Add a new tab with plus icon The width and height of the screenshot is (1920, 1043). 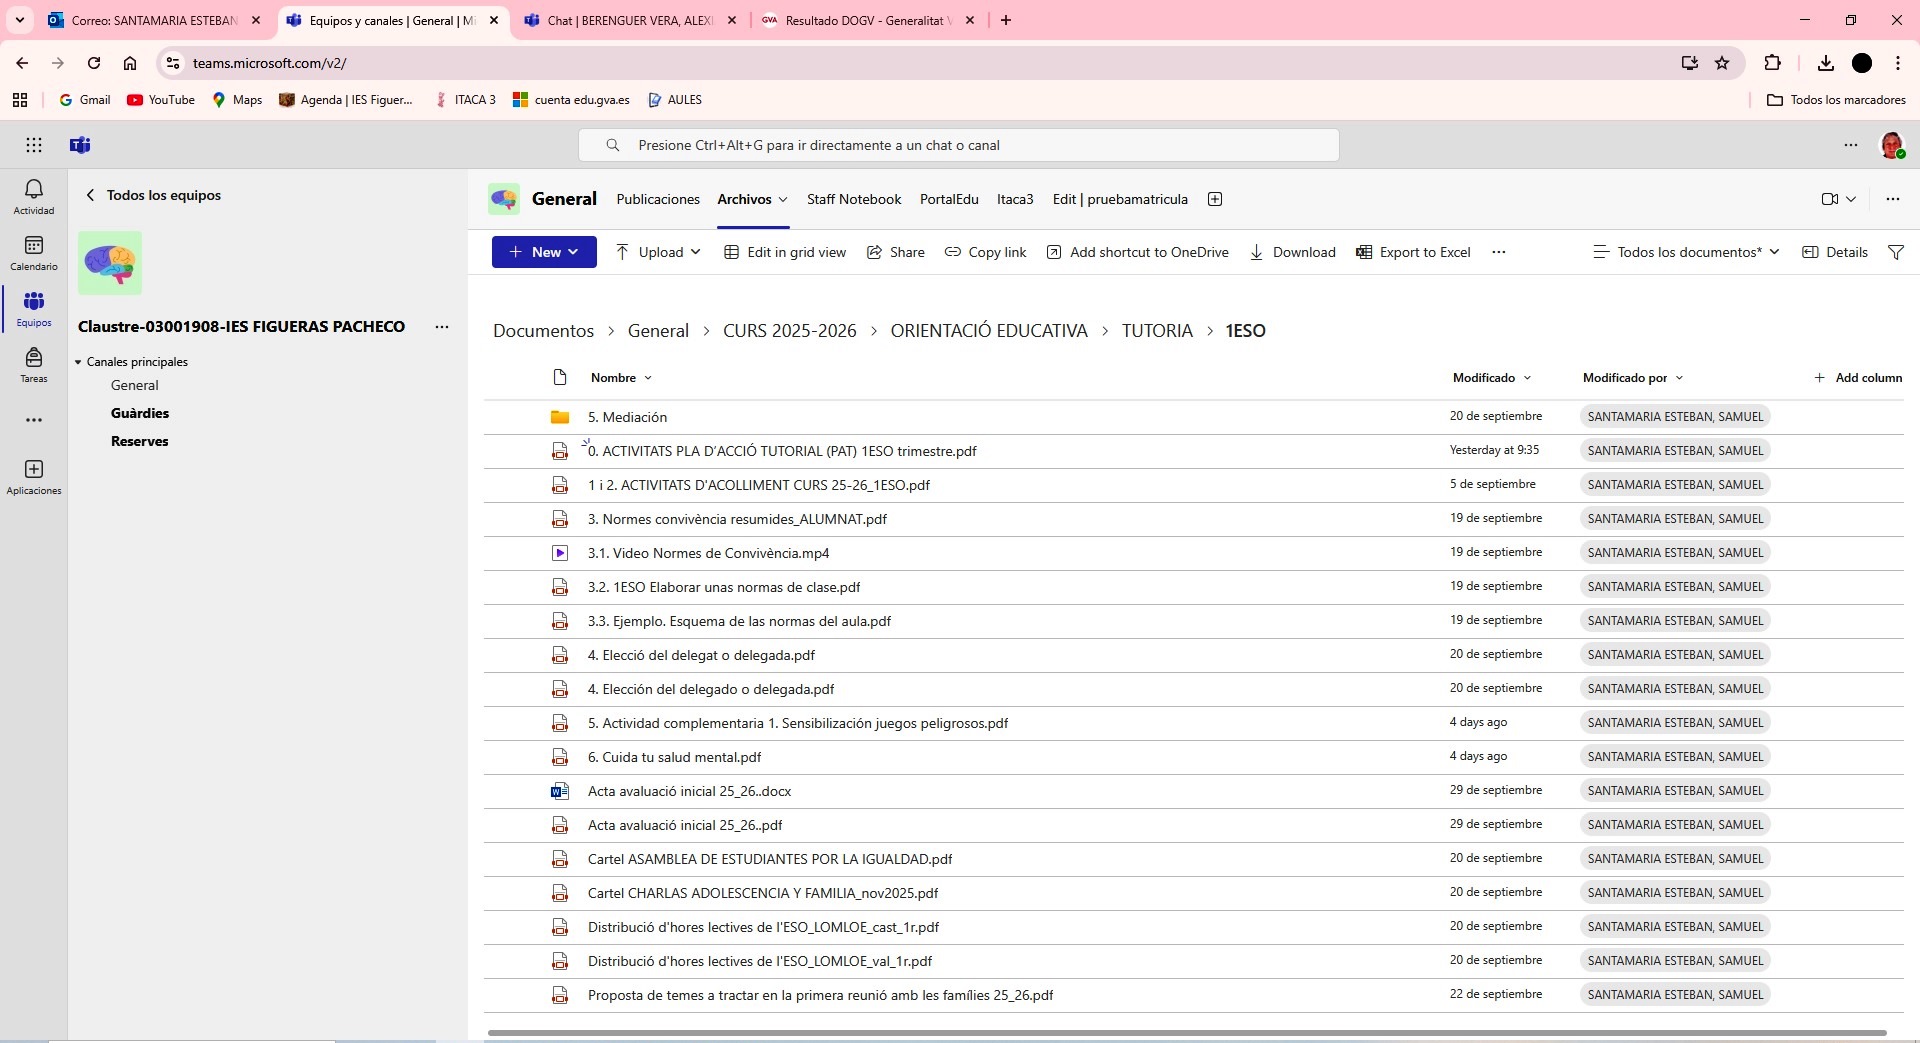pos(1215,199)
